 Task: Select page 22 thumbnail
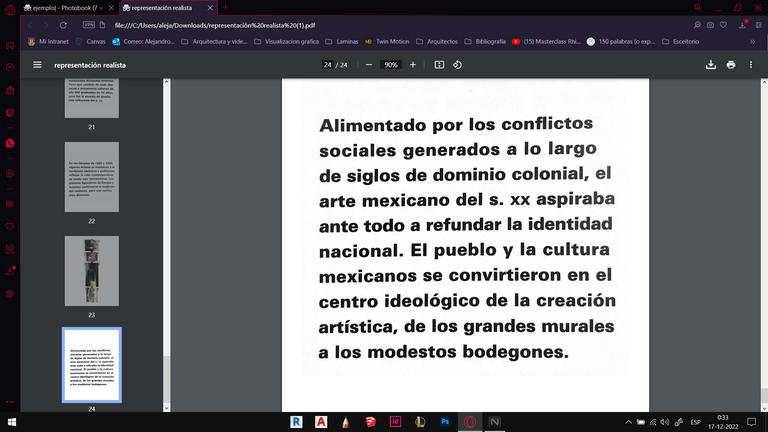point(92,177)
